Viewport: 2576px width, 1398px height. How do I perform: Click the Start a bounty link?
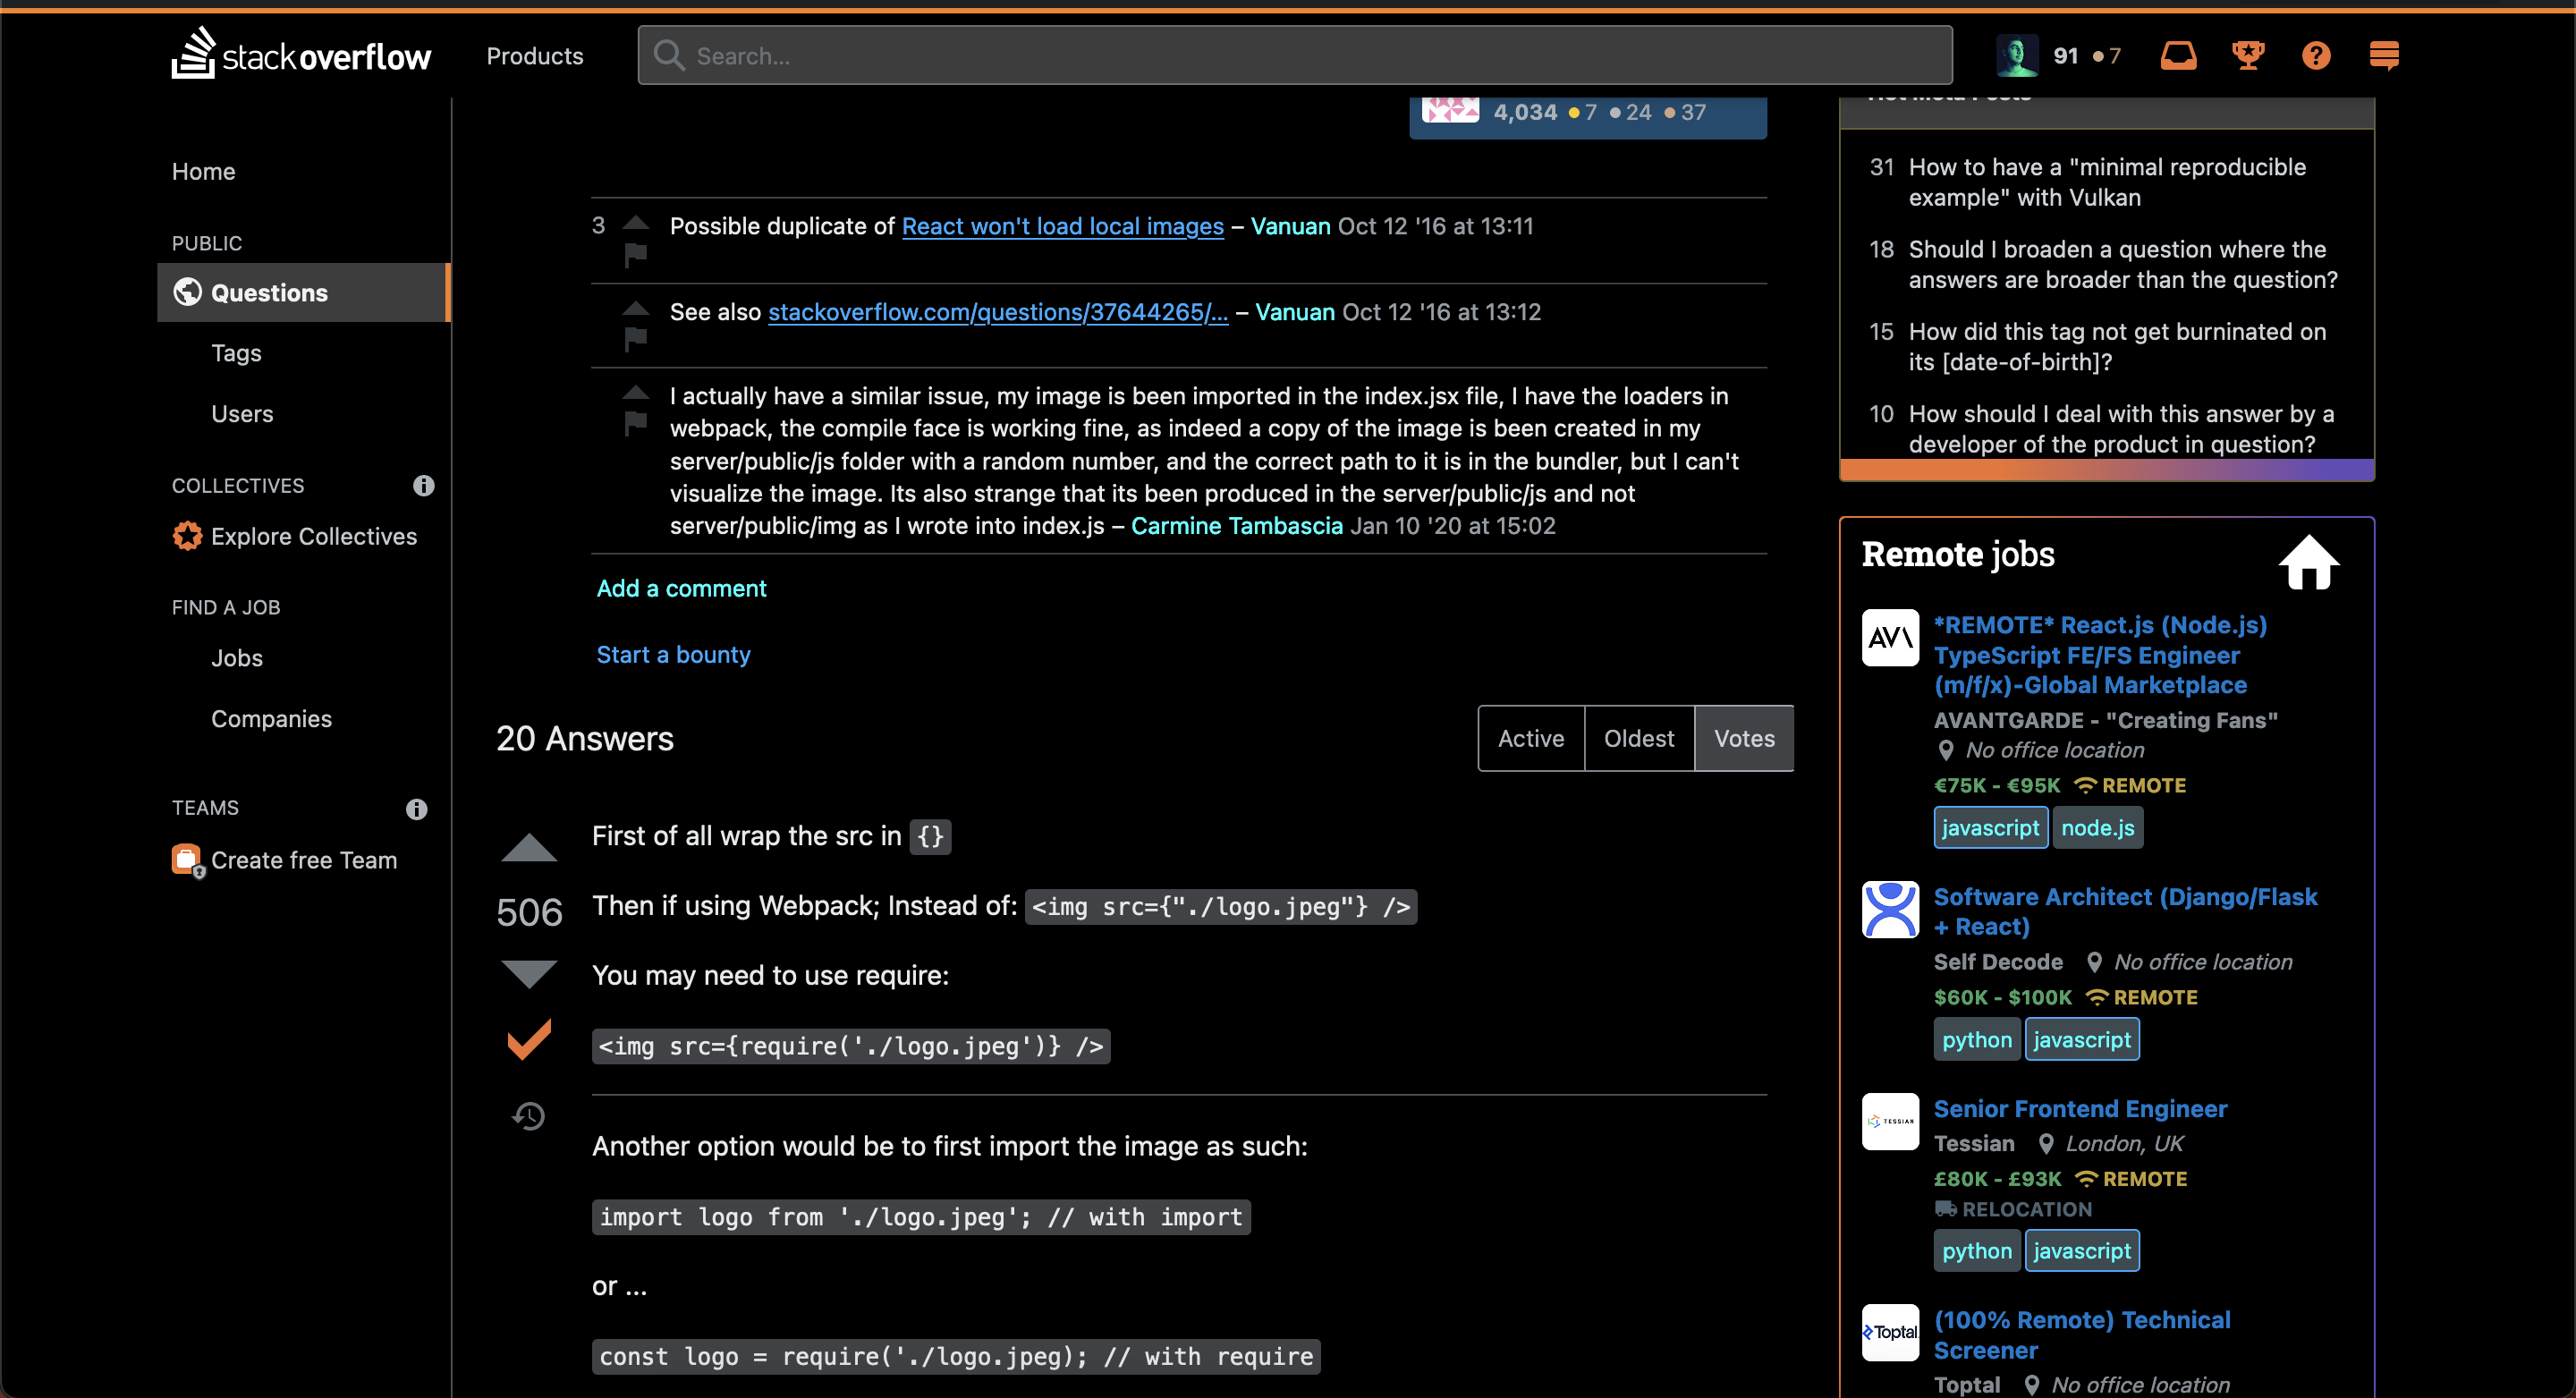[673, 654]
